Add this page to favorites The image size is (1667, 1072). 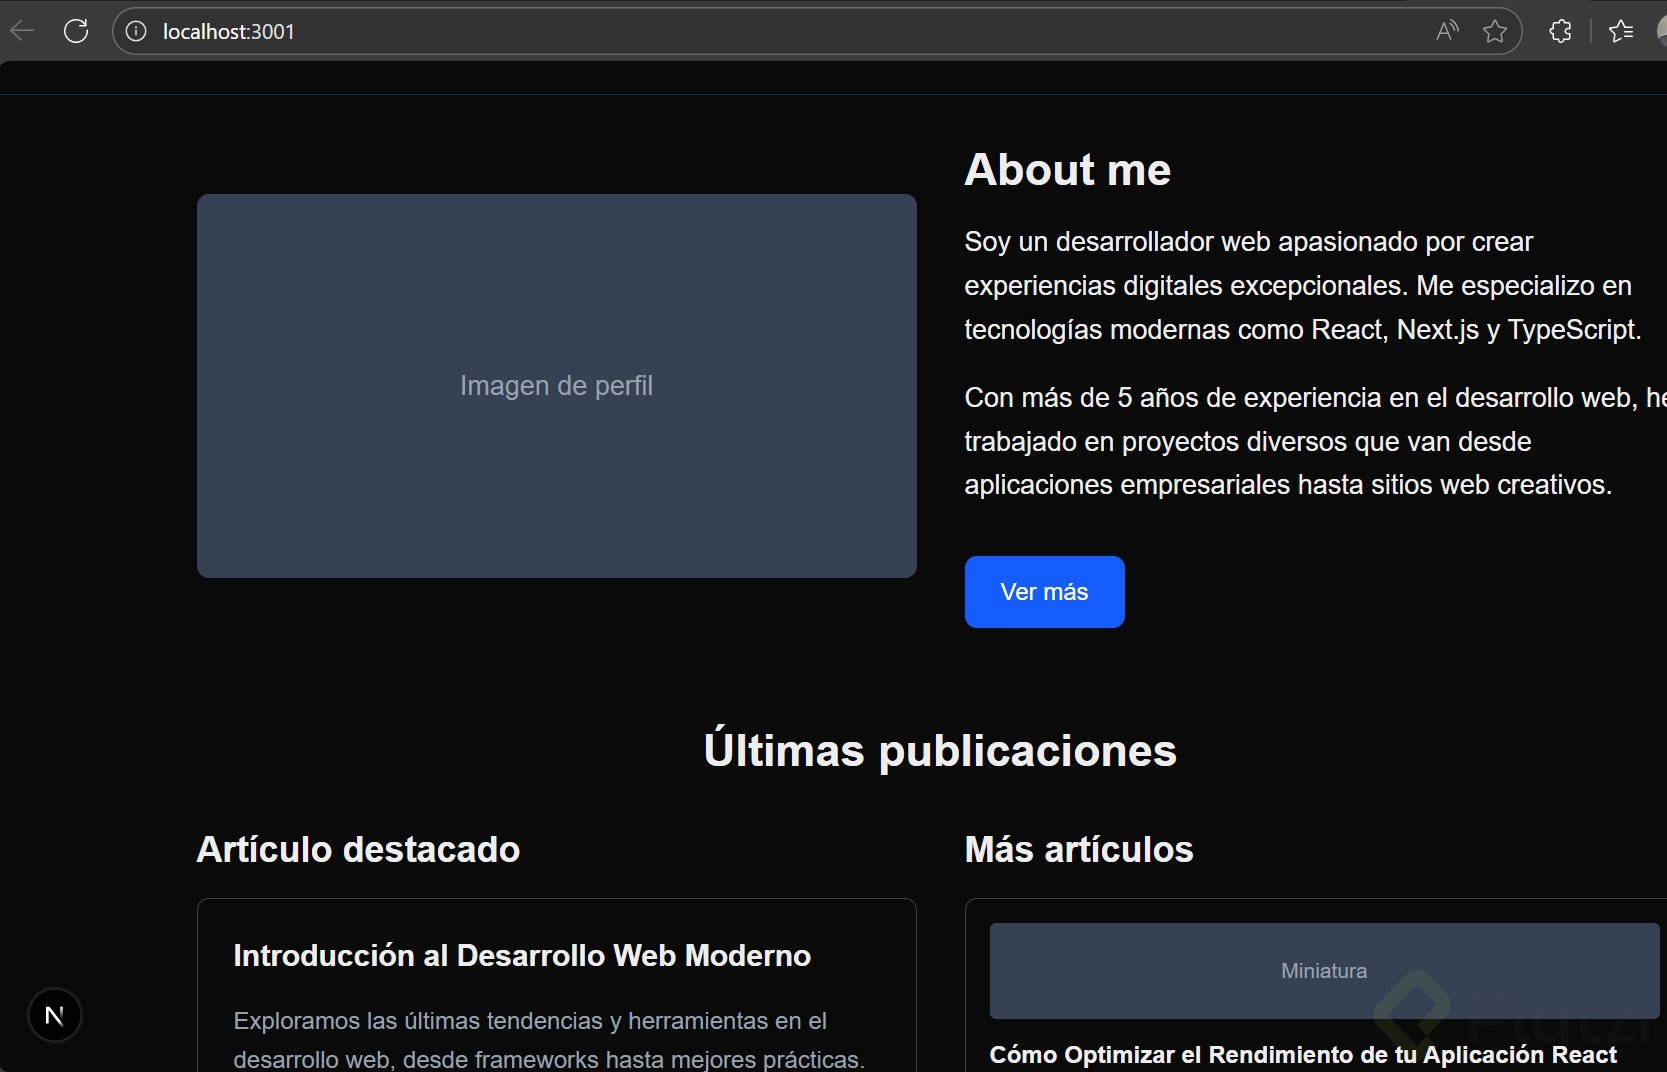[1495, 31]
